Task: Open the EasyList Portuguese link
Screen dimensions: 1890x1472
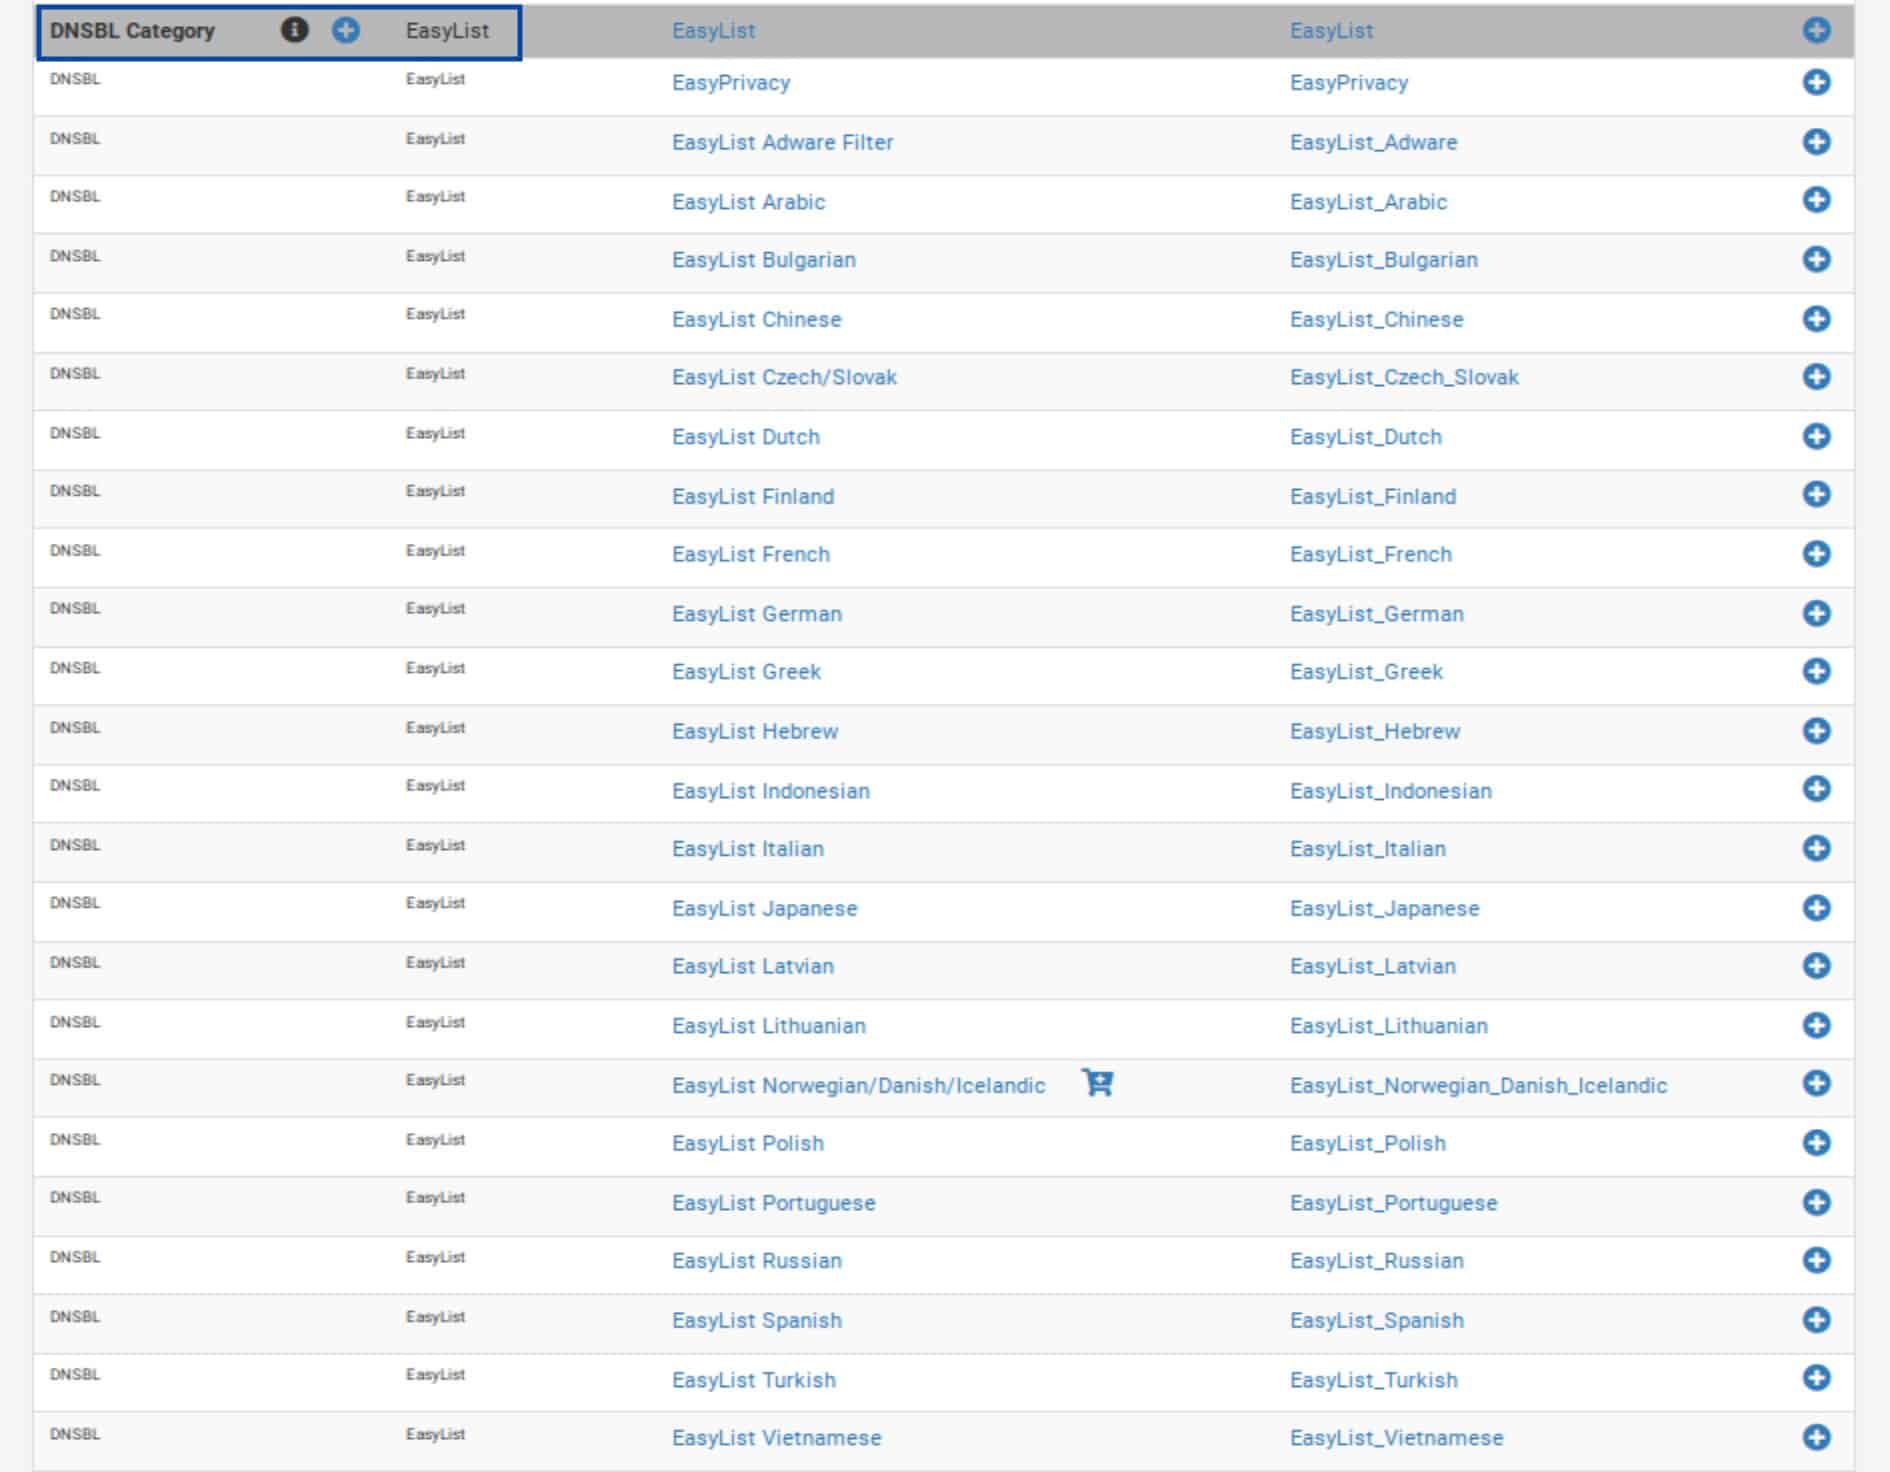Action: pyautogui.click(x=774, y=1203)
